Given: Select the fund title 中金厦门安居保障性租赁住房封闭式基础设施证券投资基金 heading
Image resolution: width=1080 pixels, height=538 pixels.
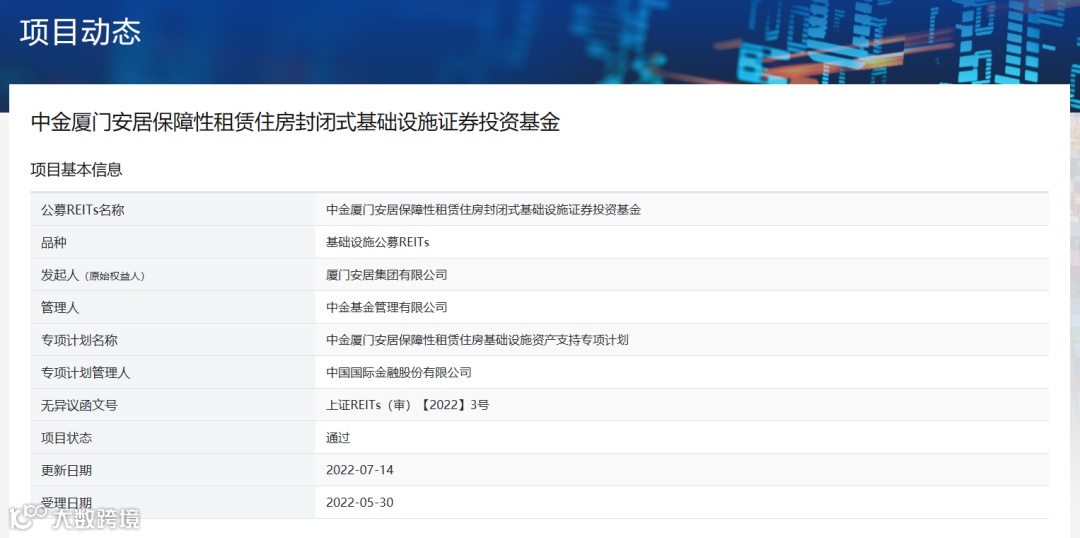Looking at the screenshot, I should (295, 122).
